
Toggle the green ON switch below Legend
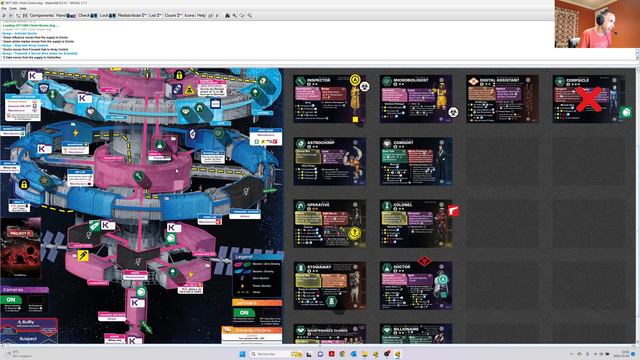[244, 313]
